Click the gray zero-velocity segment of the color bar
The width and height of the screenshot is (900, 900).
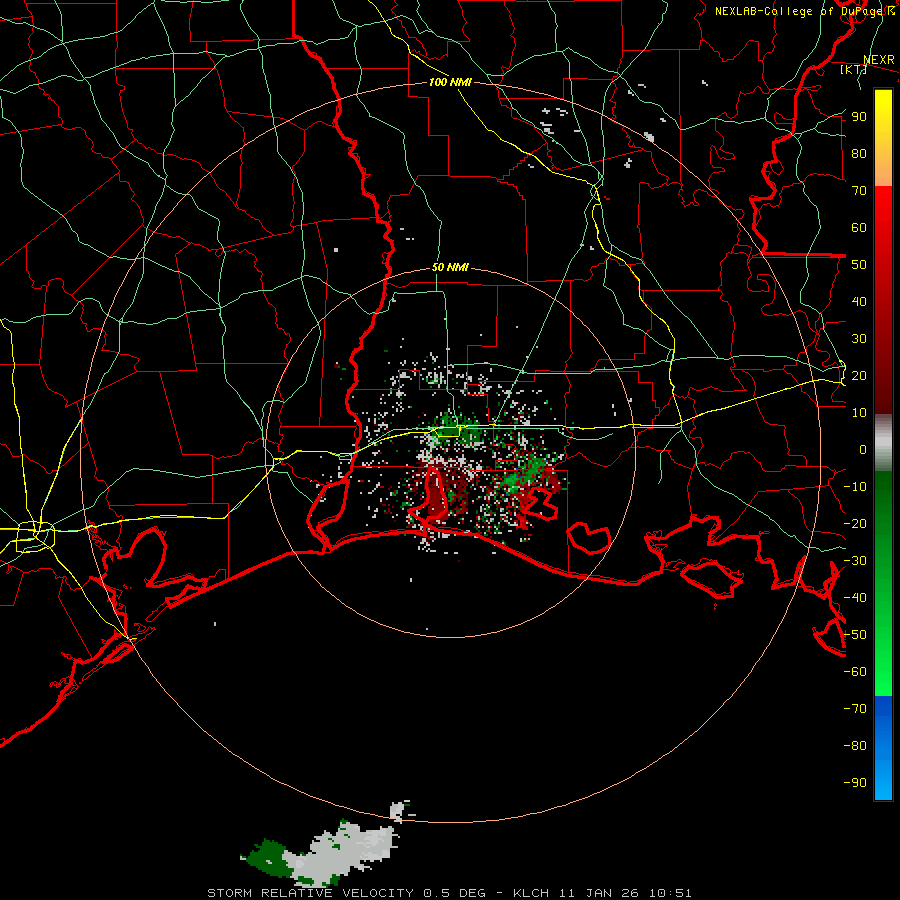pos(883,442)
